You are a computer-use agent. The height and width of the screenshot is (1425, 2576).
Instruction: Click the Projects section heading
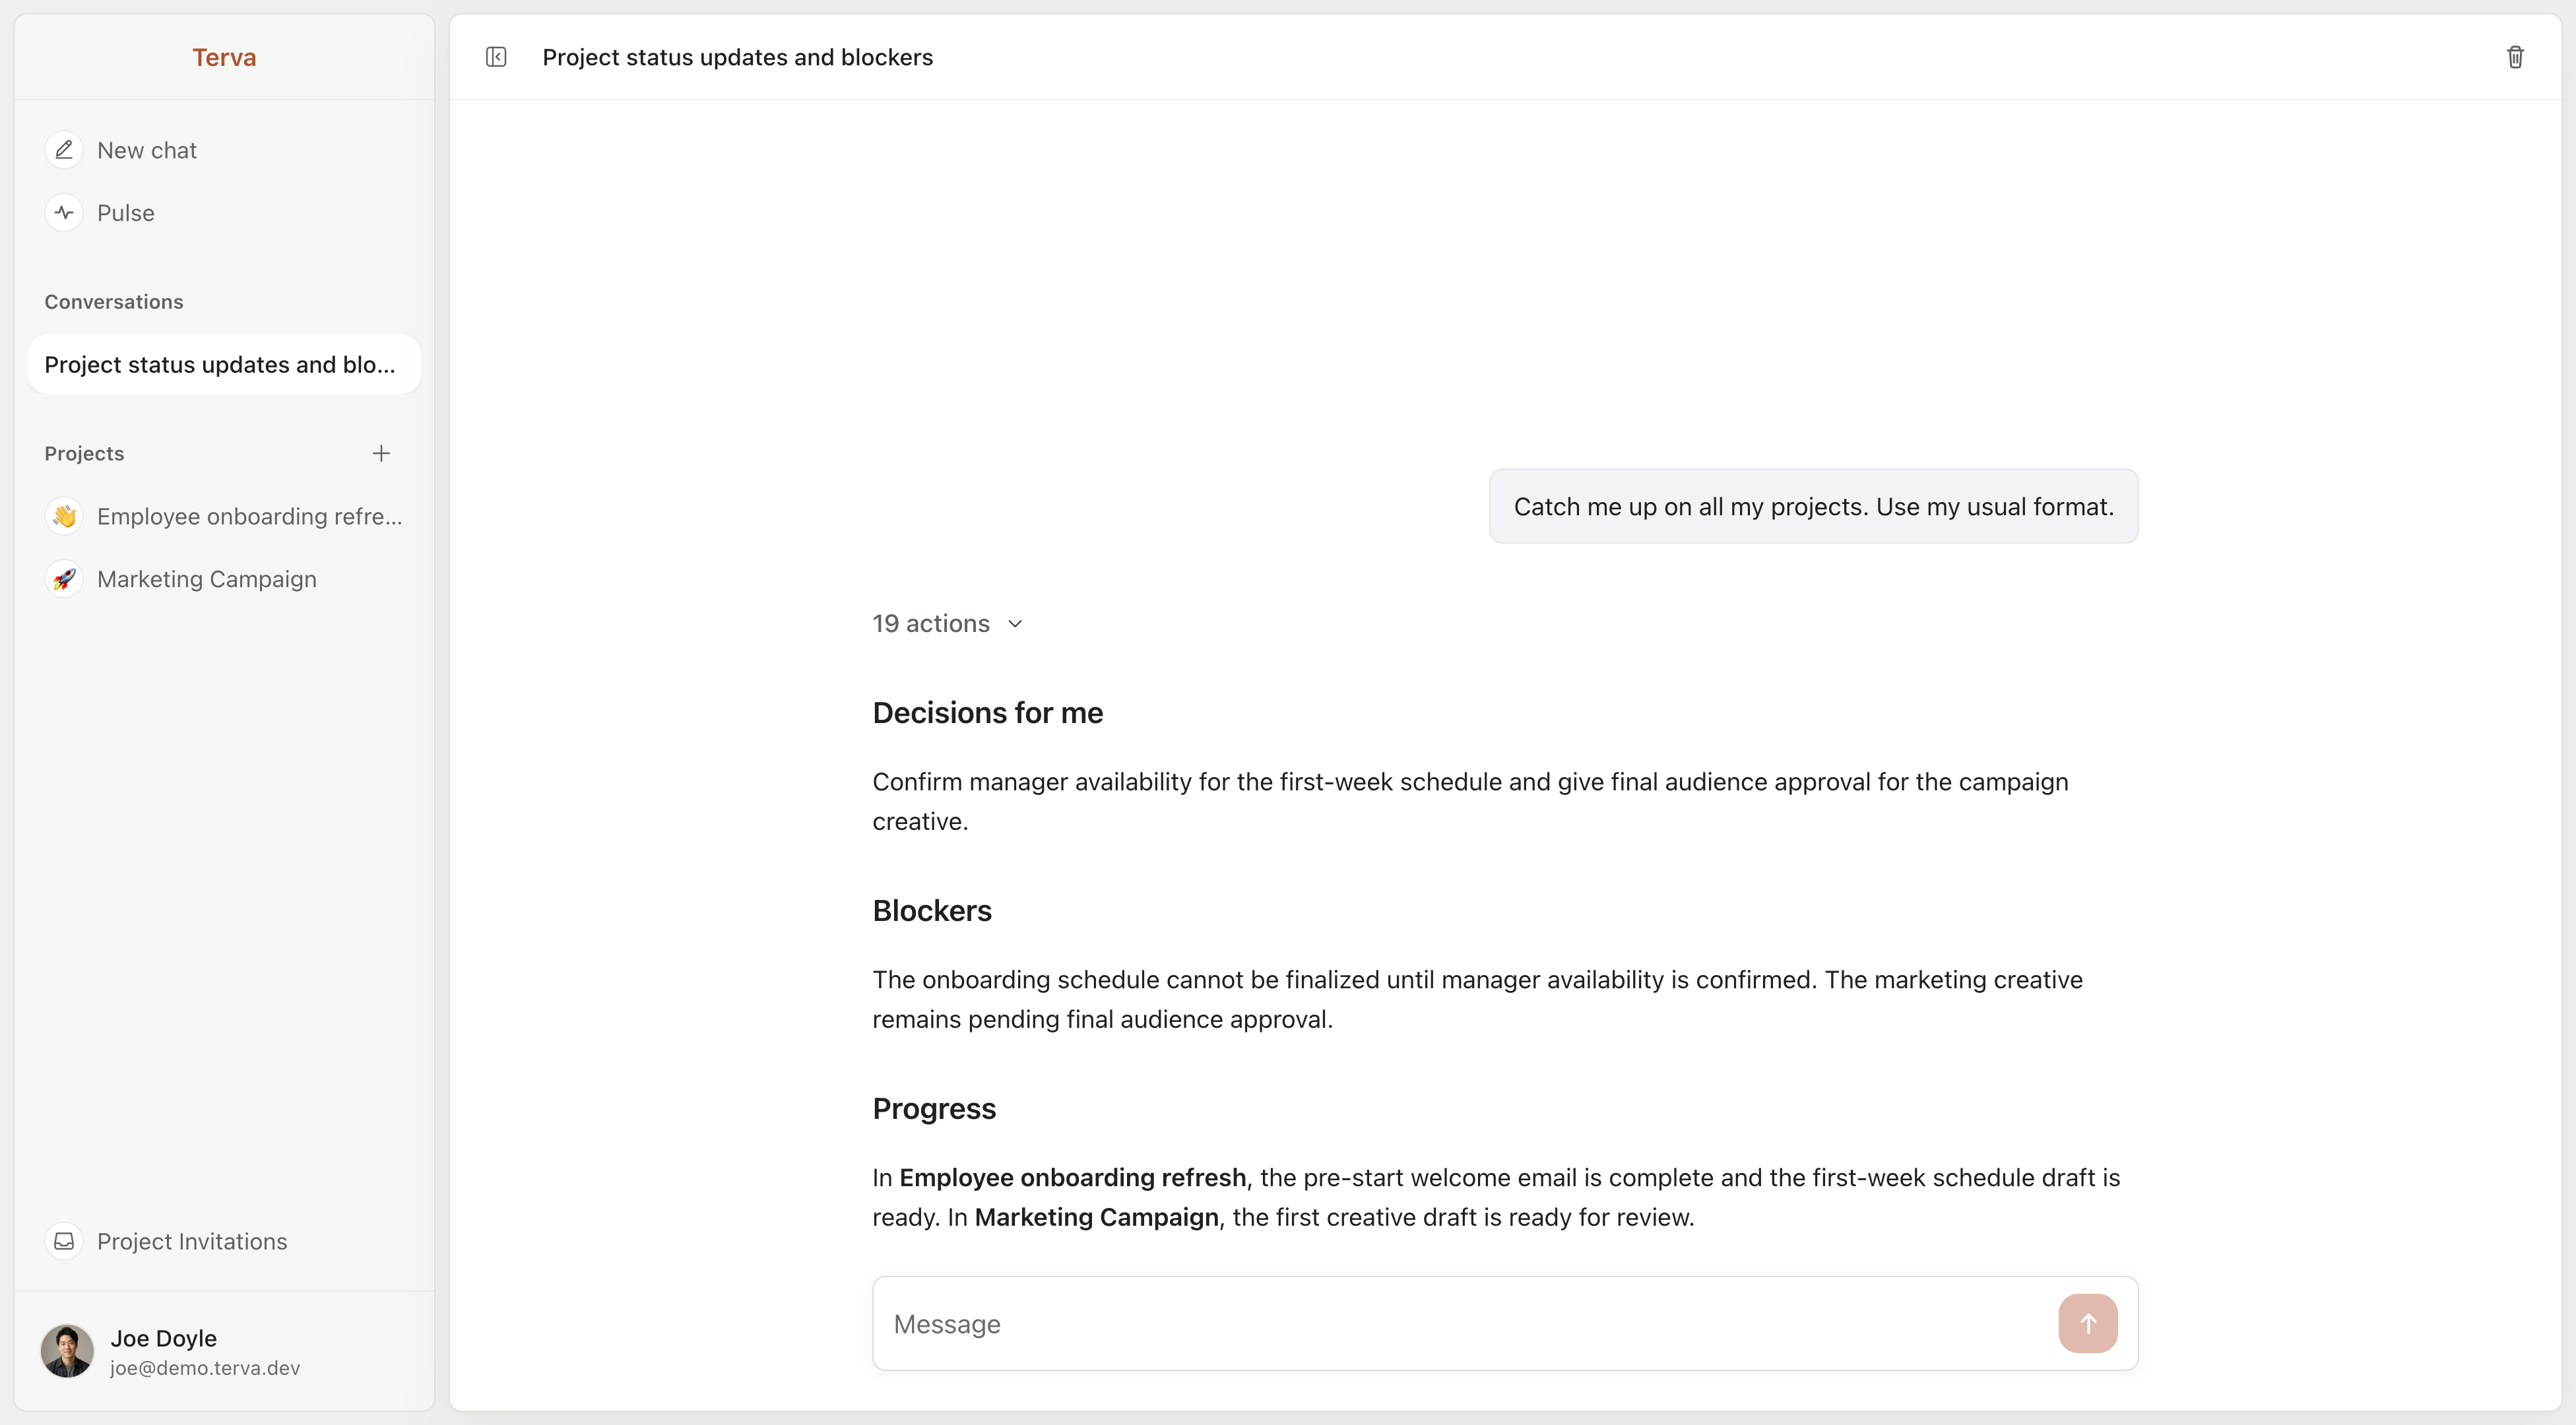click(84, 453)
